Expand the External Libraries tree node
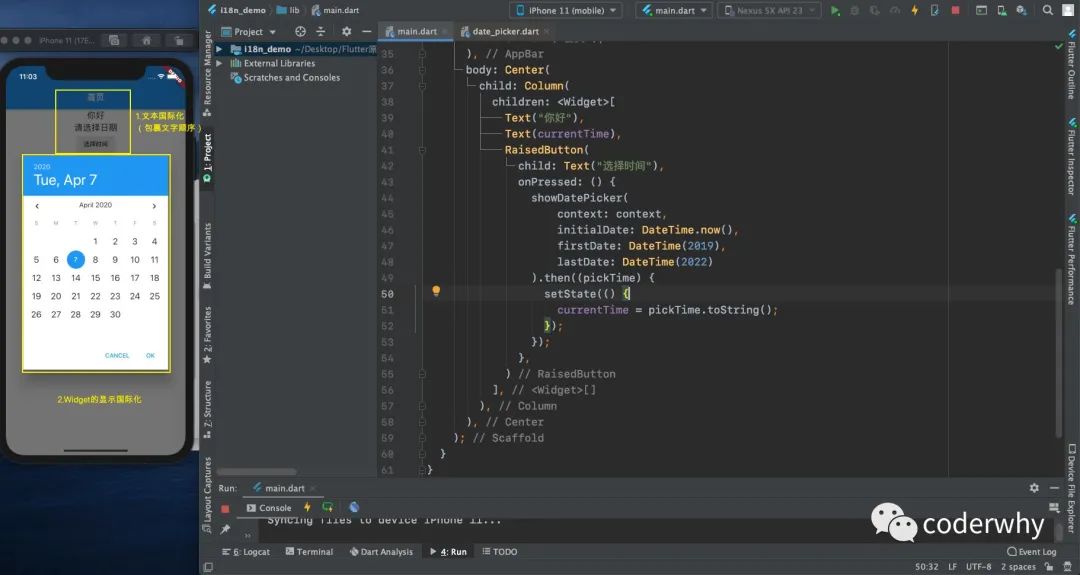The height and width of the screenshot is (575, 1080). (x=220, y=63)
